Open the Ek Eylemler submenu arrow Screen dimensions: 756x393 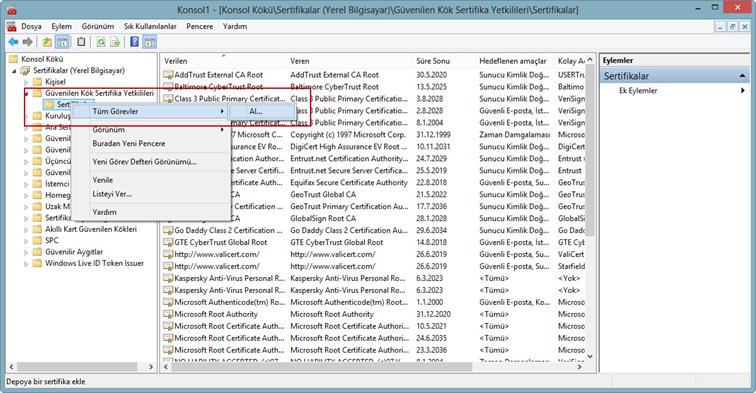click(x=742, y=91)
